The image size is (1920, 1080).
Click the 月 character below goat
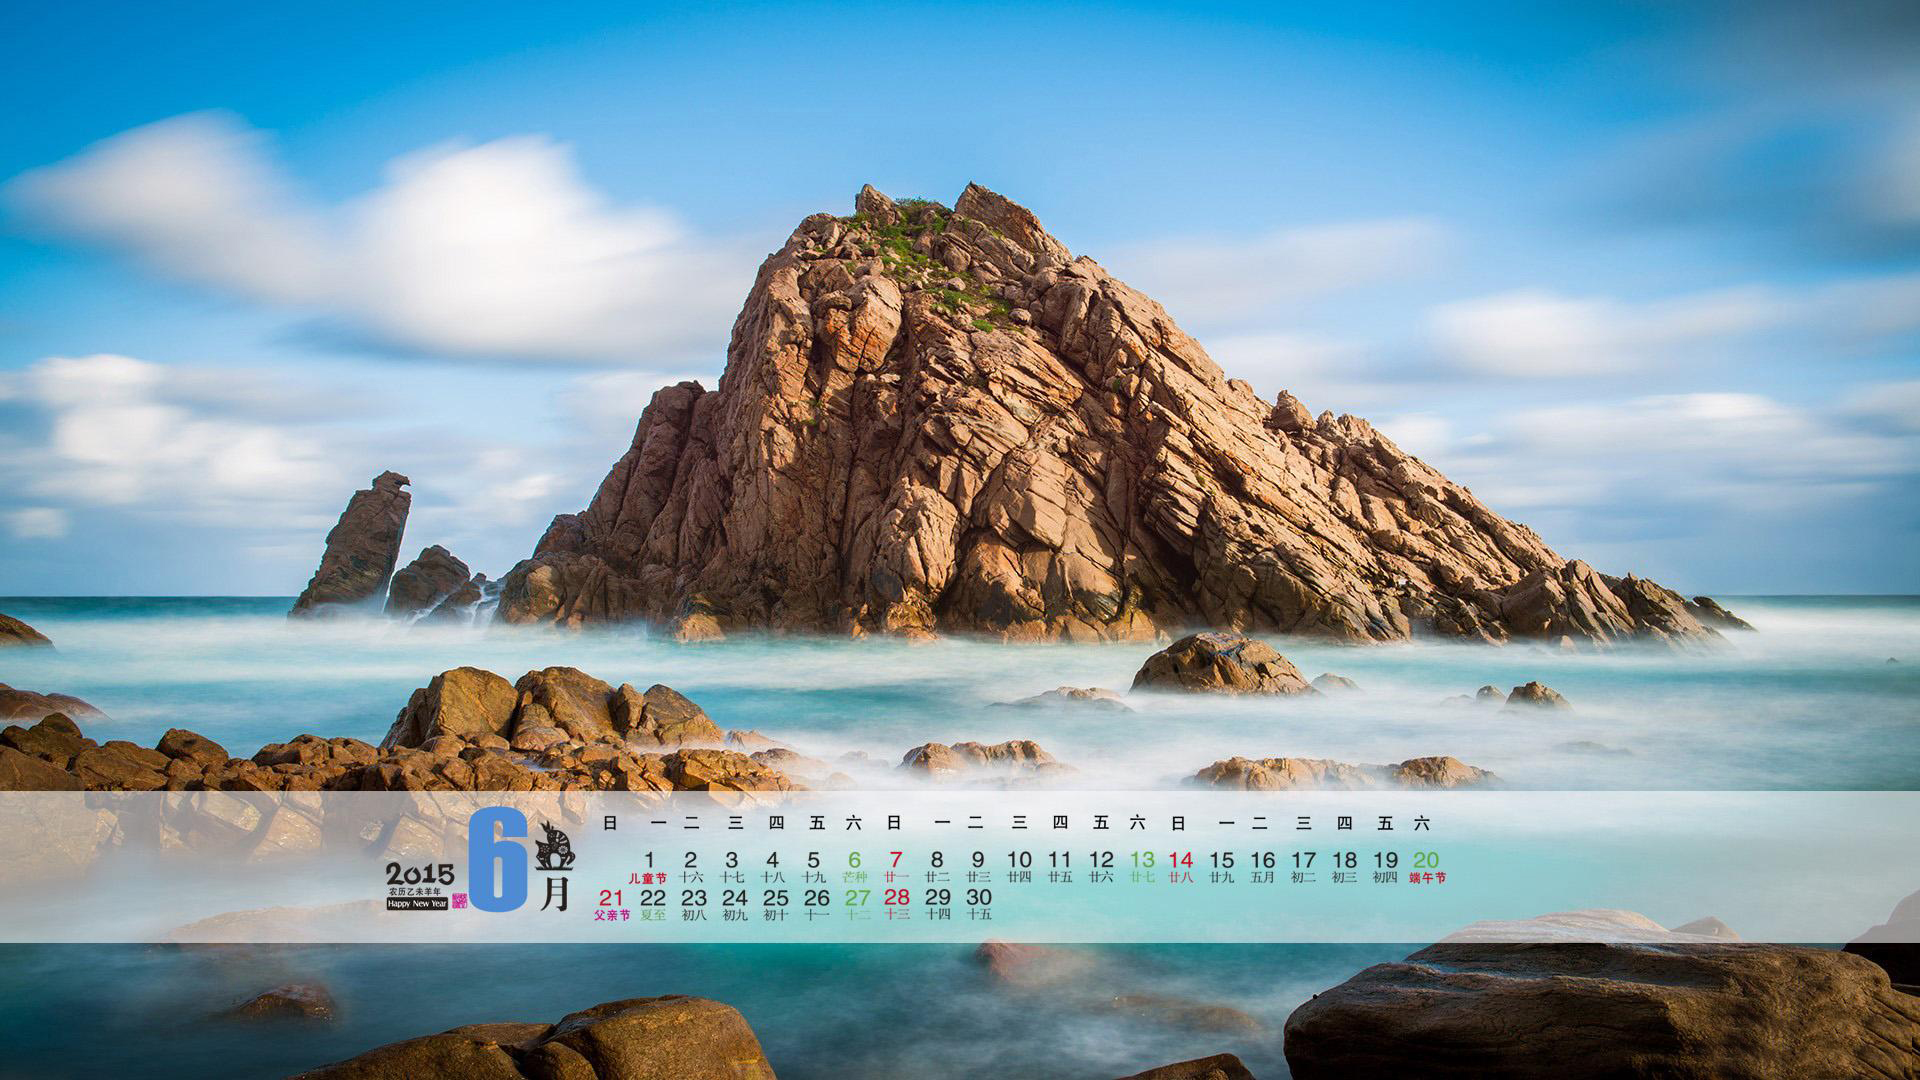pyautogui.click(x=555, y=893)
